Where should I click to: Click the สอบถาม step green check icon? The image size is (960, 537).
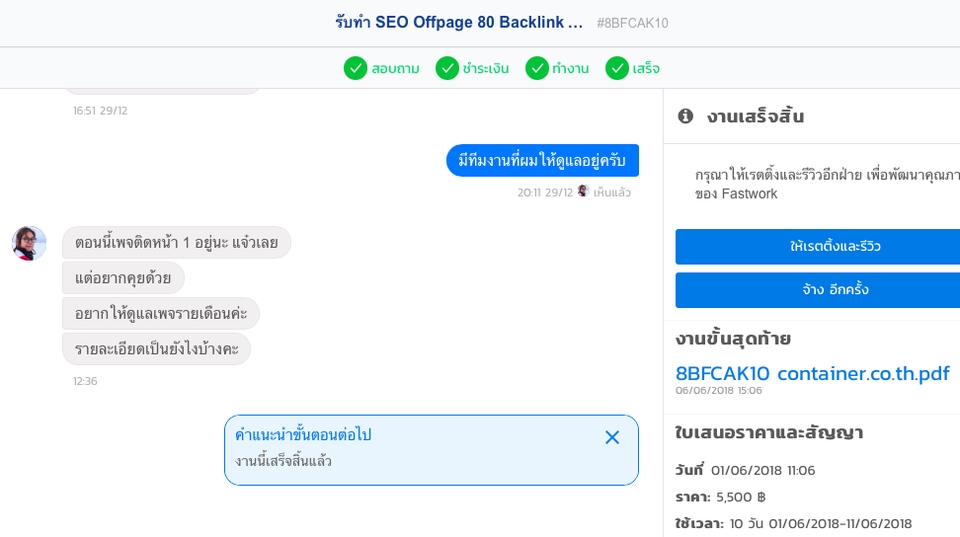pyautogui.click(x=355, y=69)
